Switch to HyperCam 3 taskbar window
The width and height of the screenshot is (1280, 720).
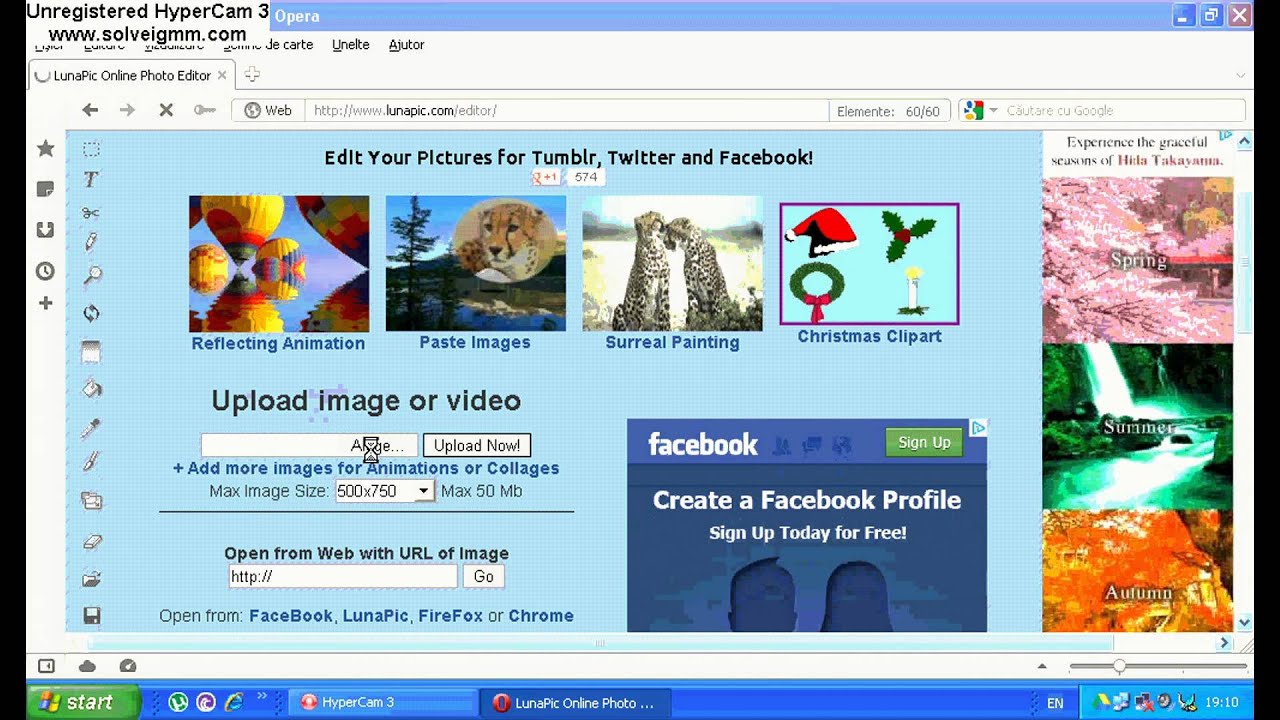[x=381, y=702]
